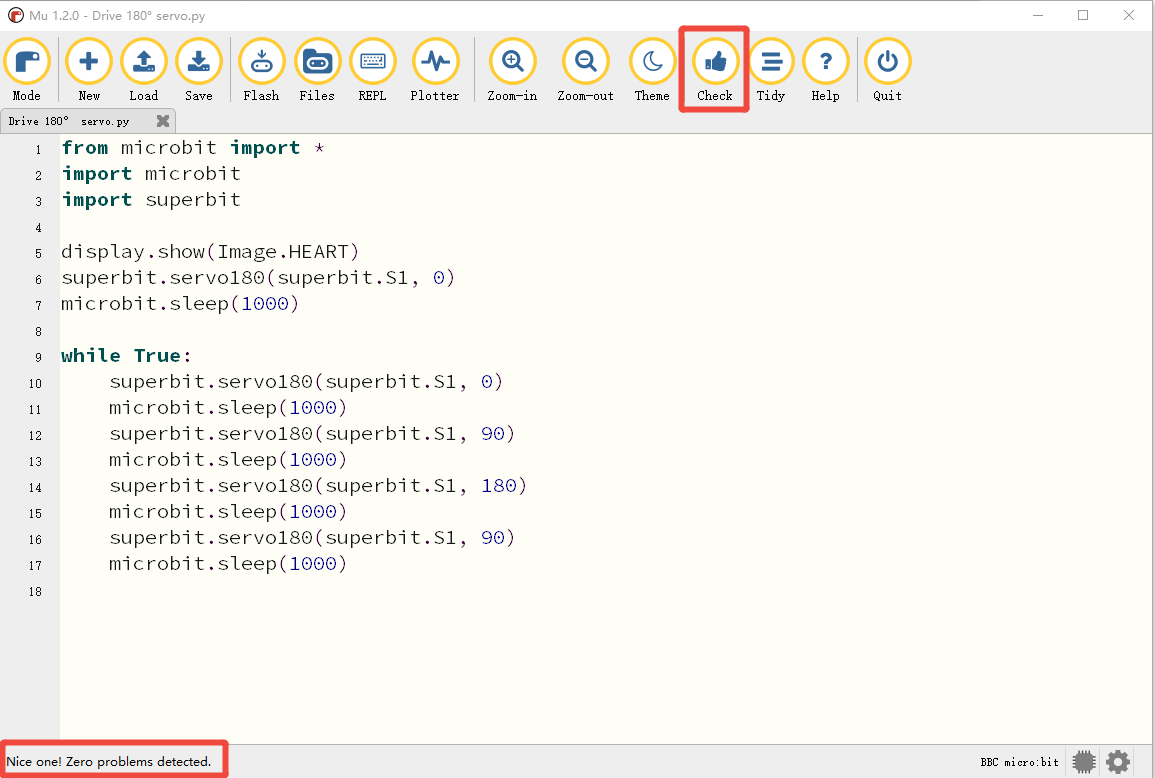Create a New file
Viewport: 1155px width, 778px height.
tap(88, 71)
